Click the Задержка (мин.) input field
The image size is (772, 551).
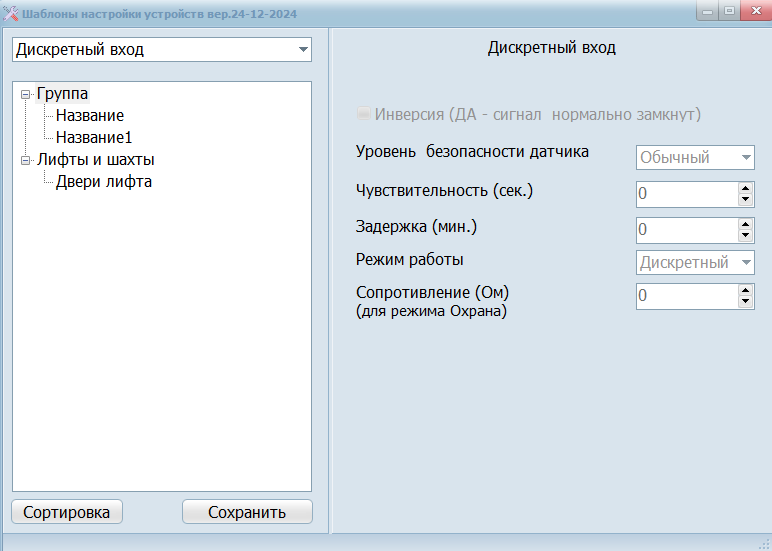(686, 230)
